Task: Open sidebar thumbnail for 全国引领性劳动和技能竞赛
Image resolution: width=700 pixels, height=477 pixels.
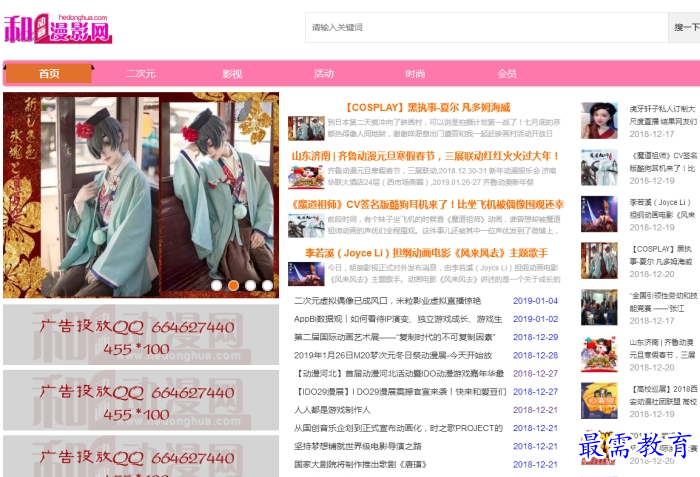Action: tap(599, 307)
